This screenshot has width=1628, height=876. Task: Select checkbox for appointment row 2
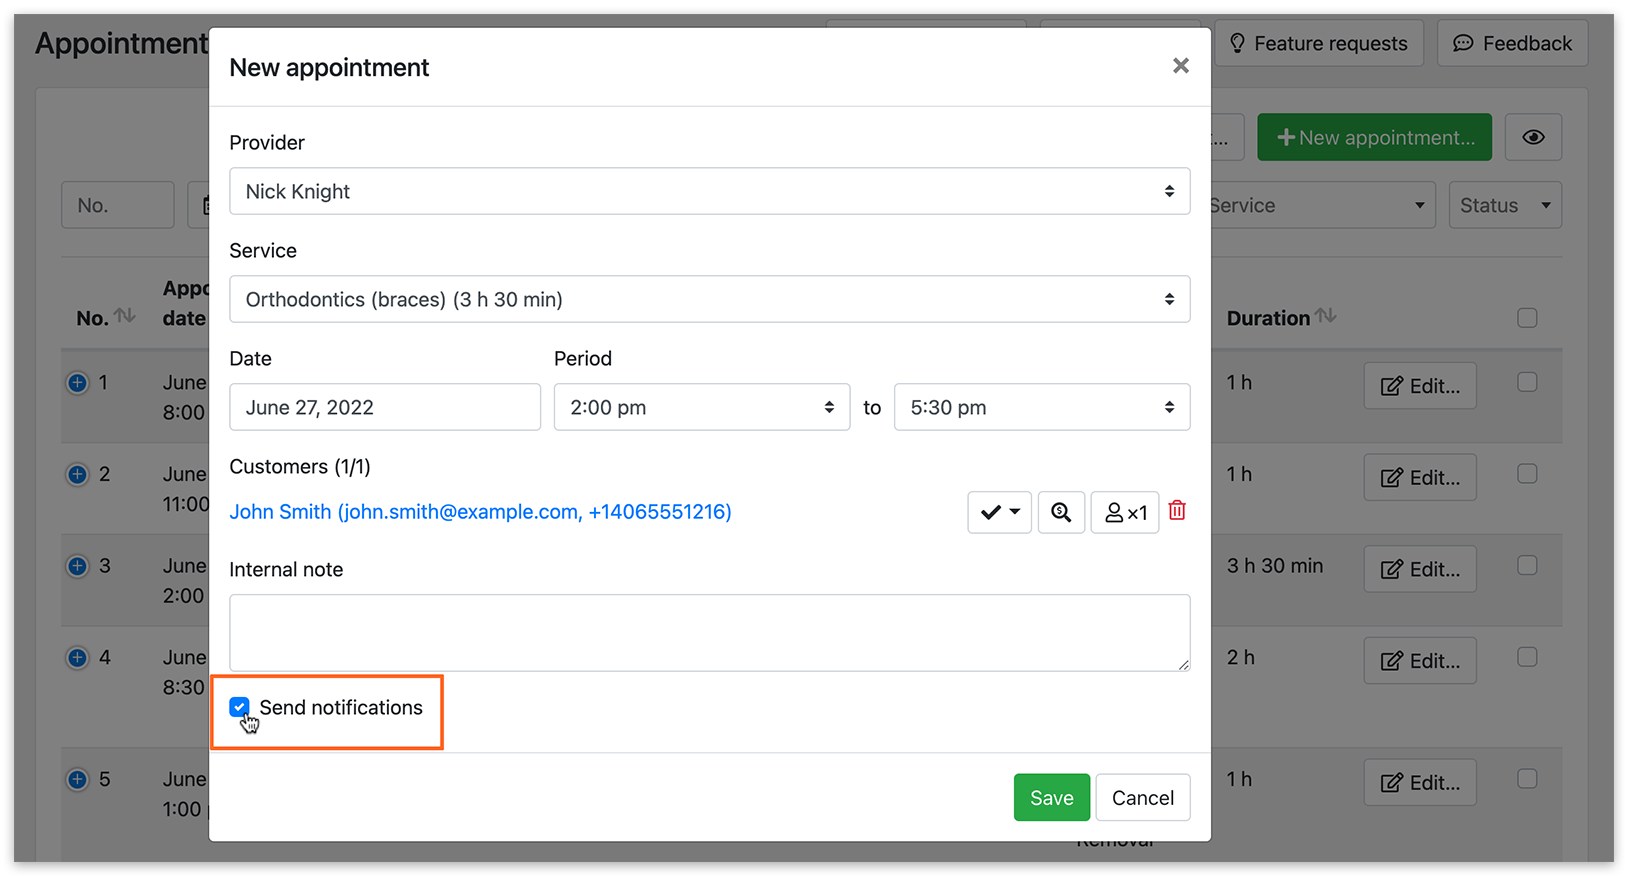click(x=1527, y=474)
